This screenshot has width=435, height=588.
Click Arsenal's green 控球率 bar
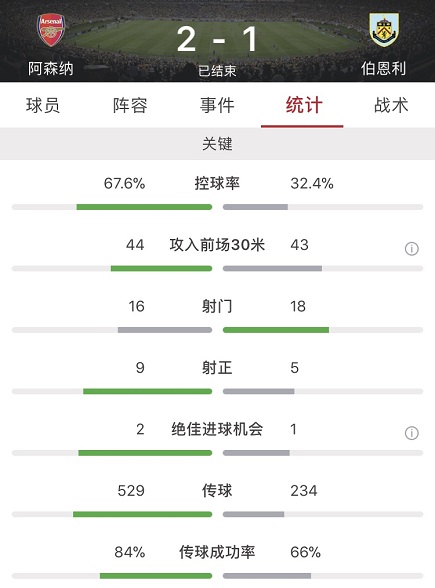coord(144,207)
